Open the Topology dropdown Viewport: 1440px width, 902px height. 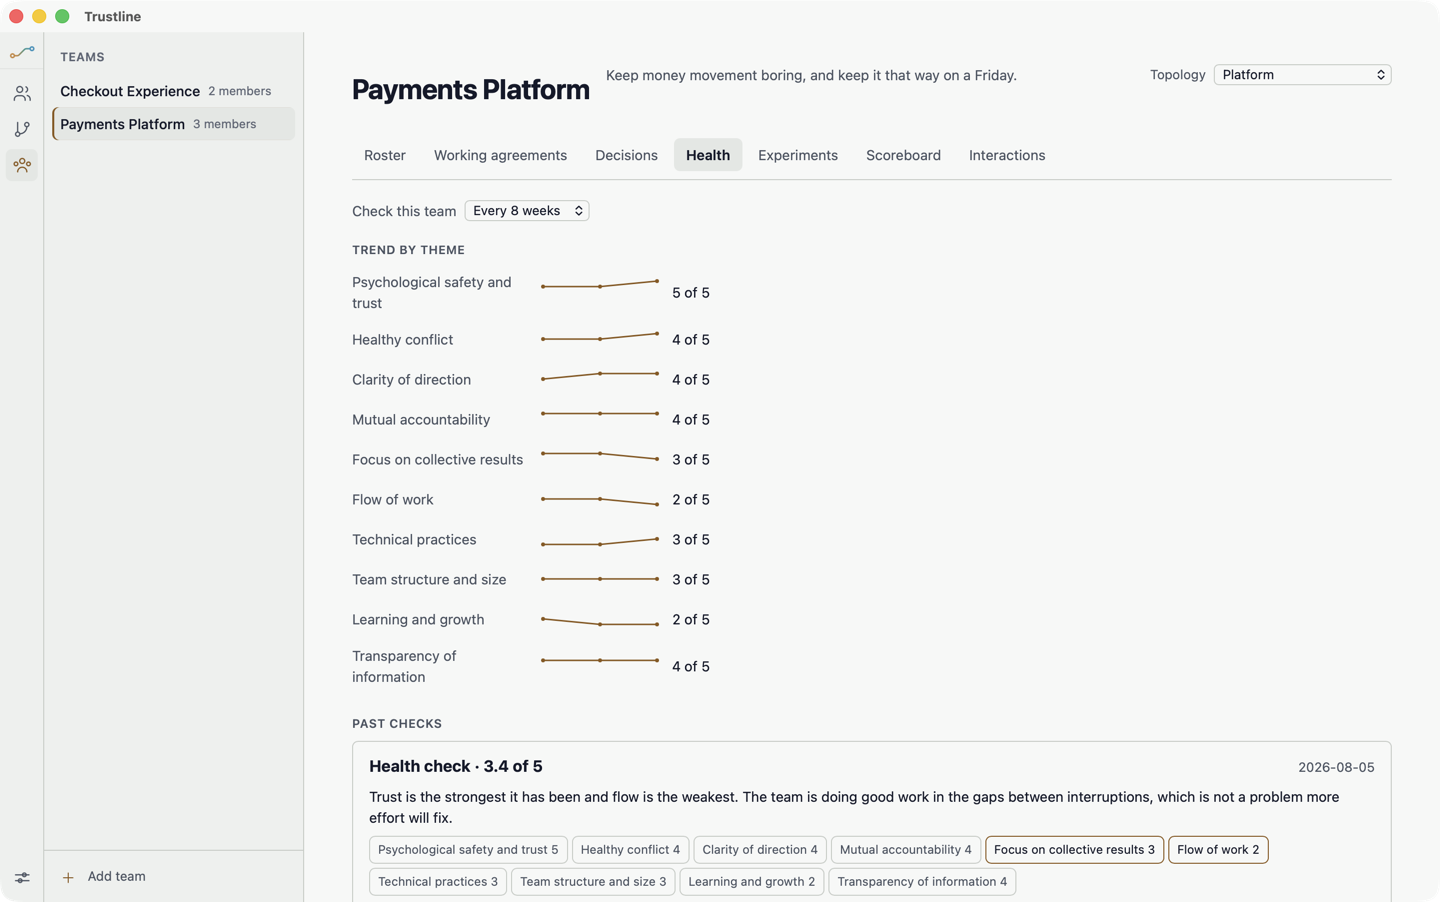1302,75
